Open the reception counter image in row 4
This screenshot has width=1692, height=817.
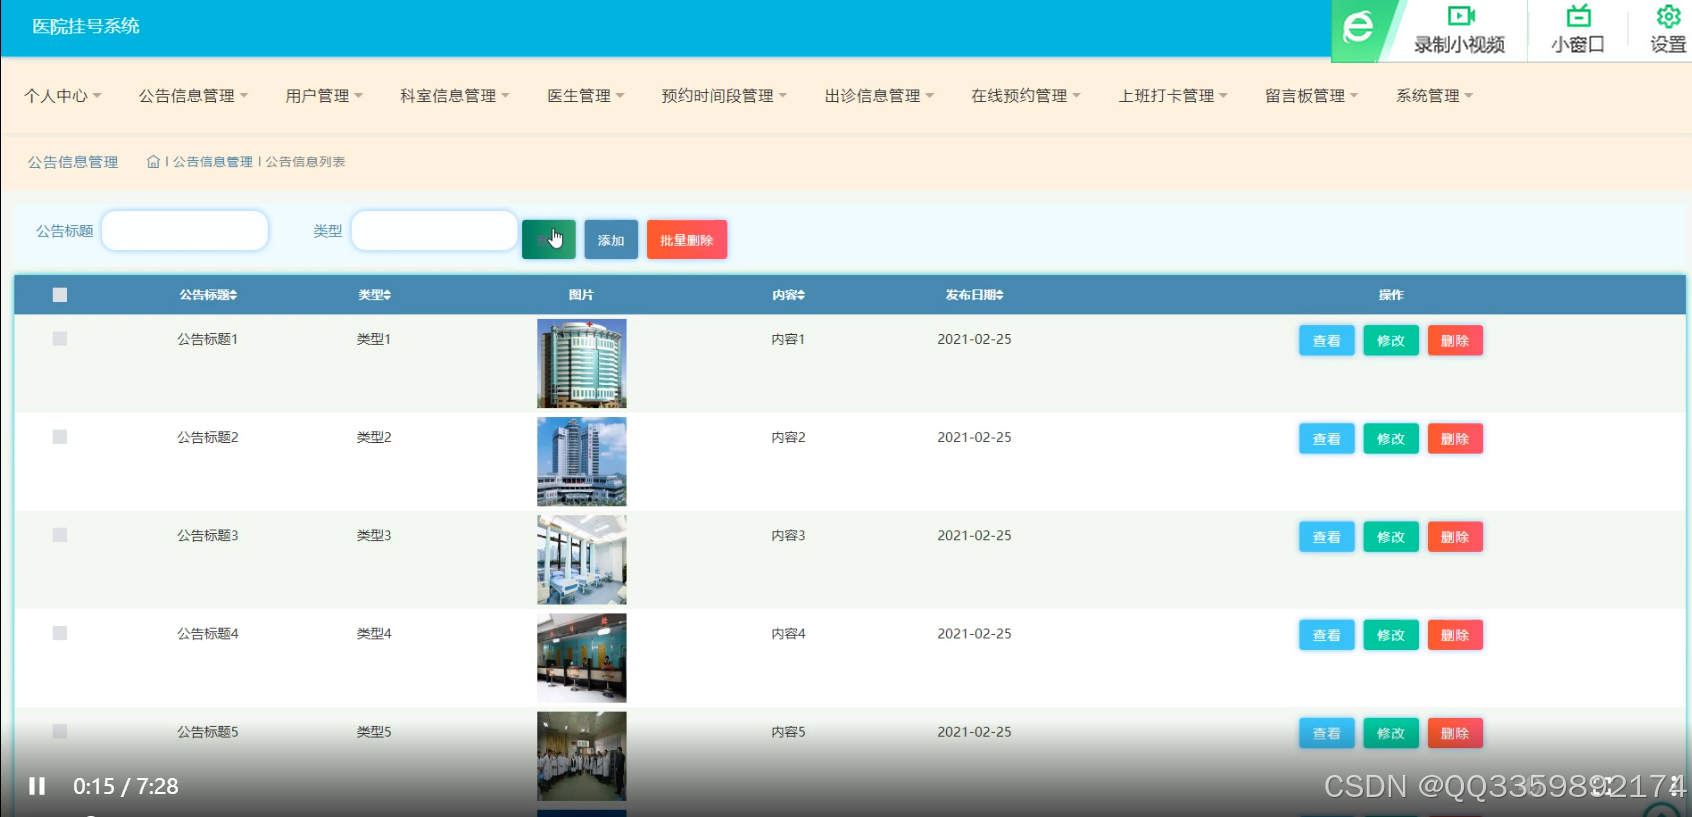pos(582,657)
